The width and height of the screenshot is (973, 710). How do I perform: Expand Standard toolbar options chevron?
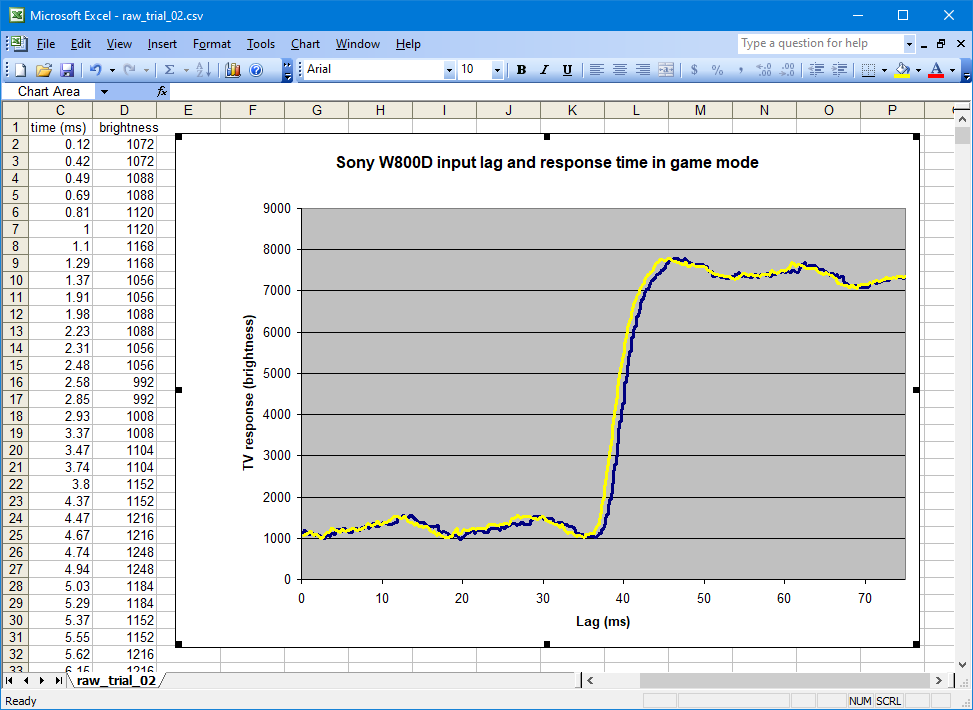tap(287, 70)
